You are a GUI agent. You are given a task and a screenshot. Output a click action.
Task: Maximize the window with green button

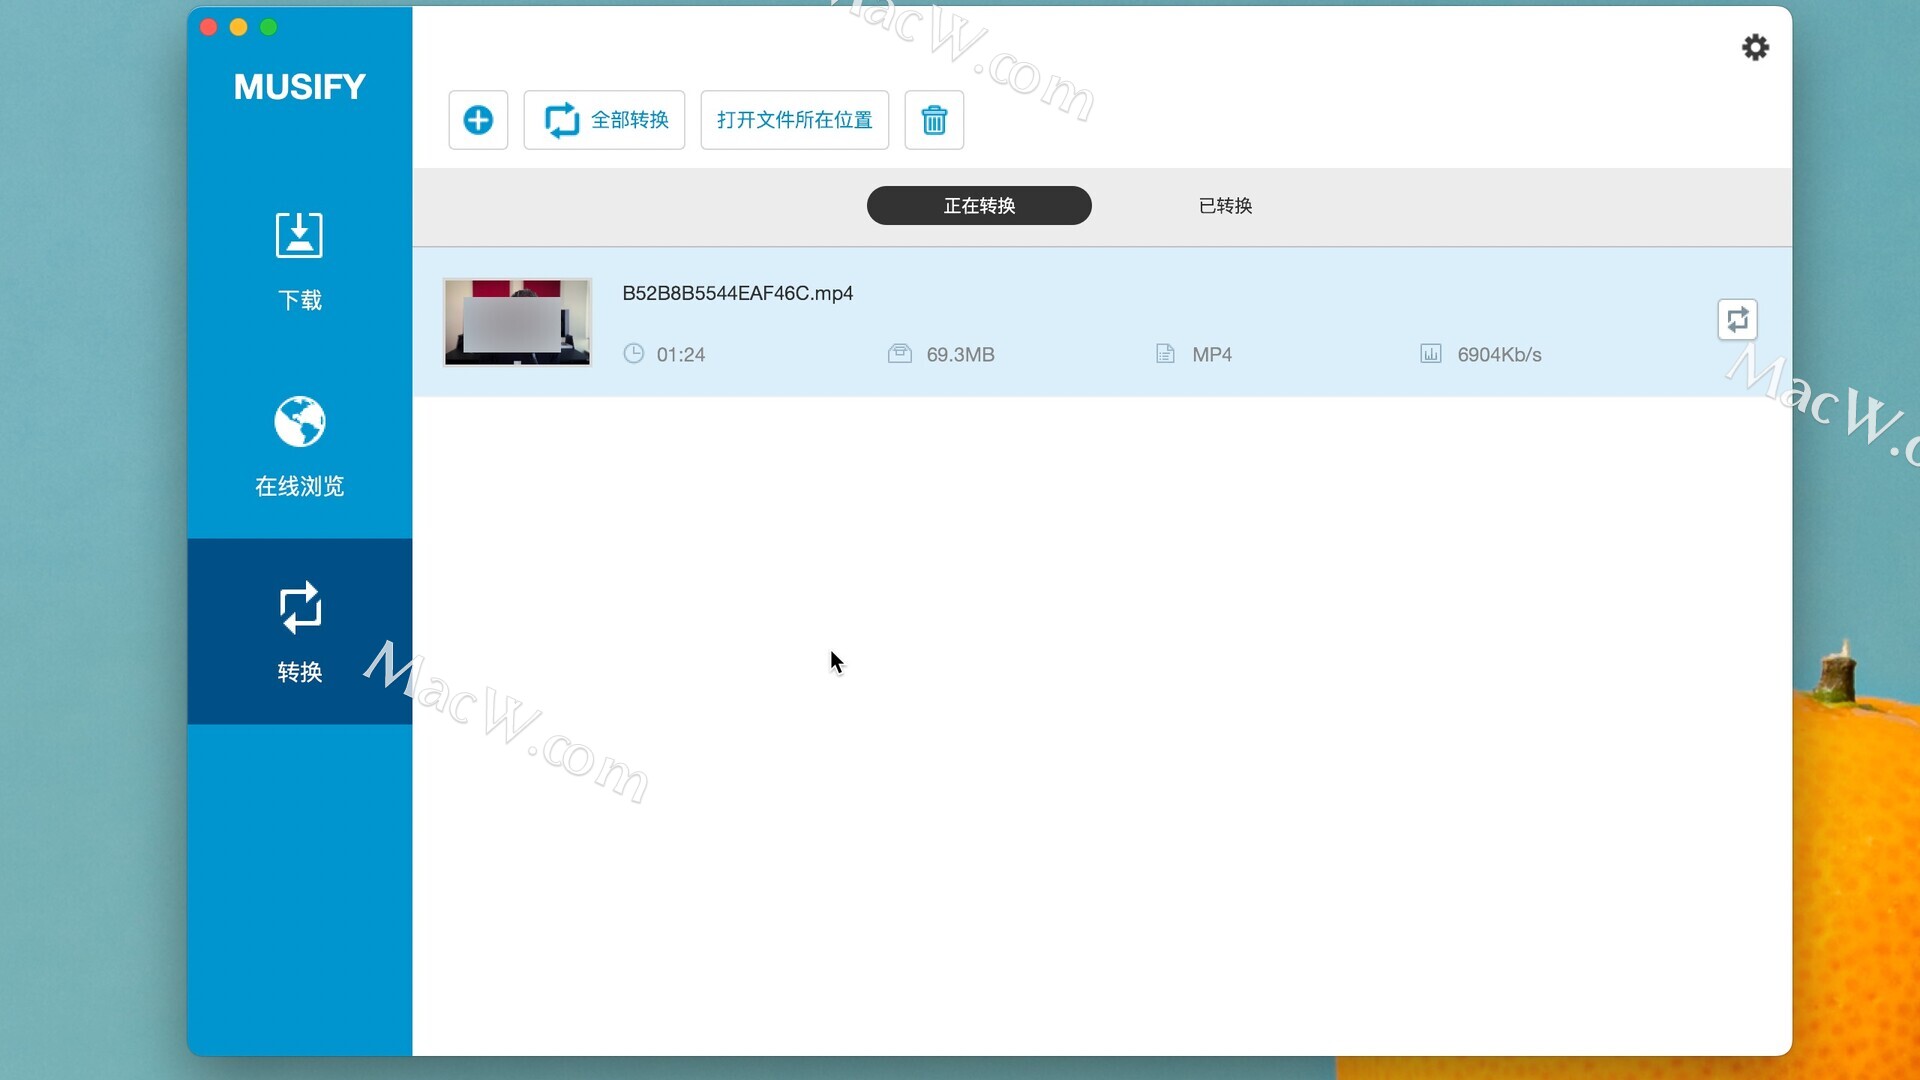tap(268, 27)
